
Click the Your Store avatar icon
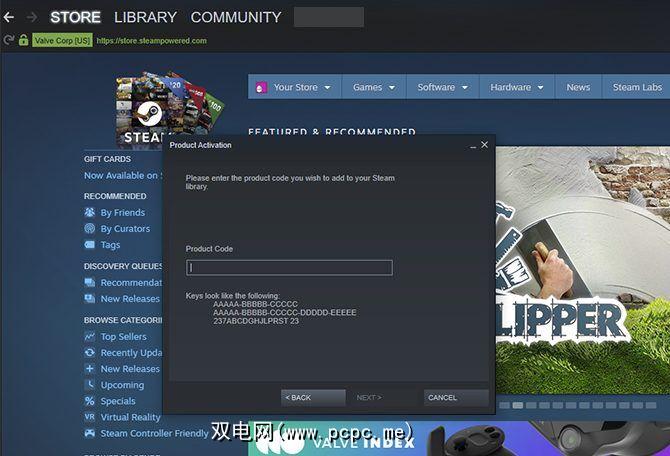(x=261, y=88)
